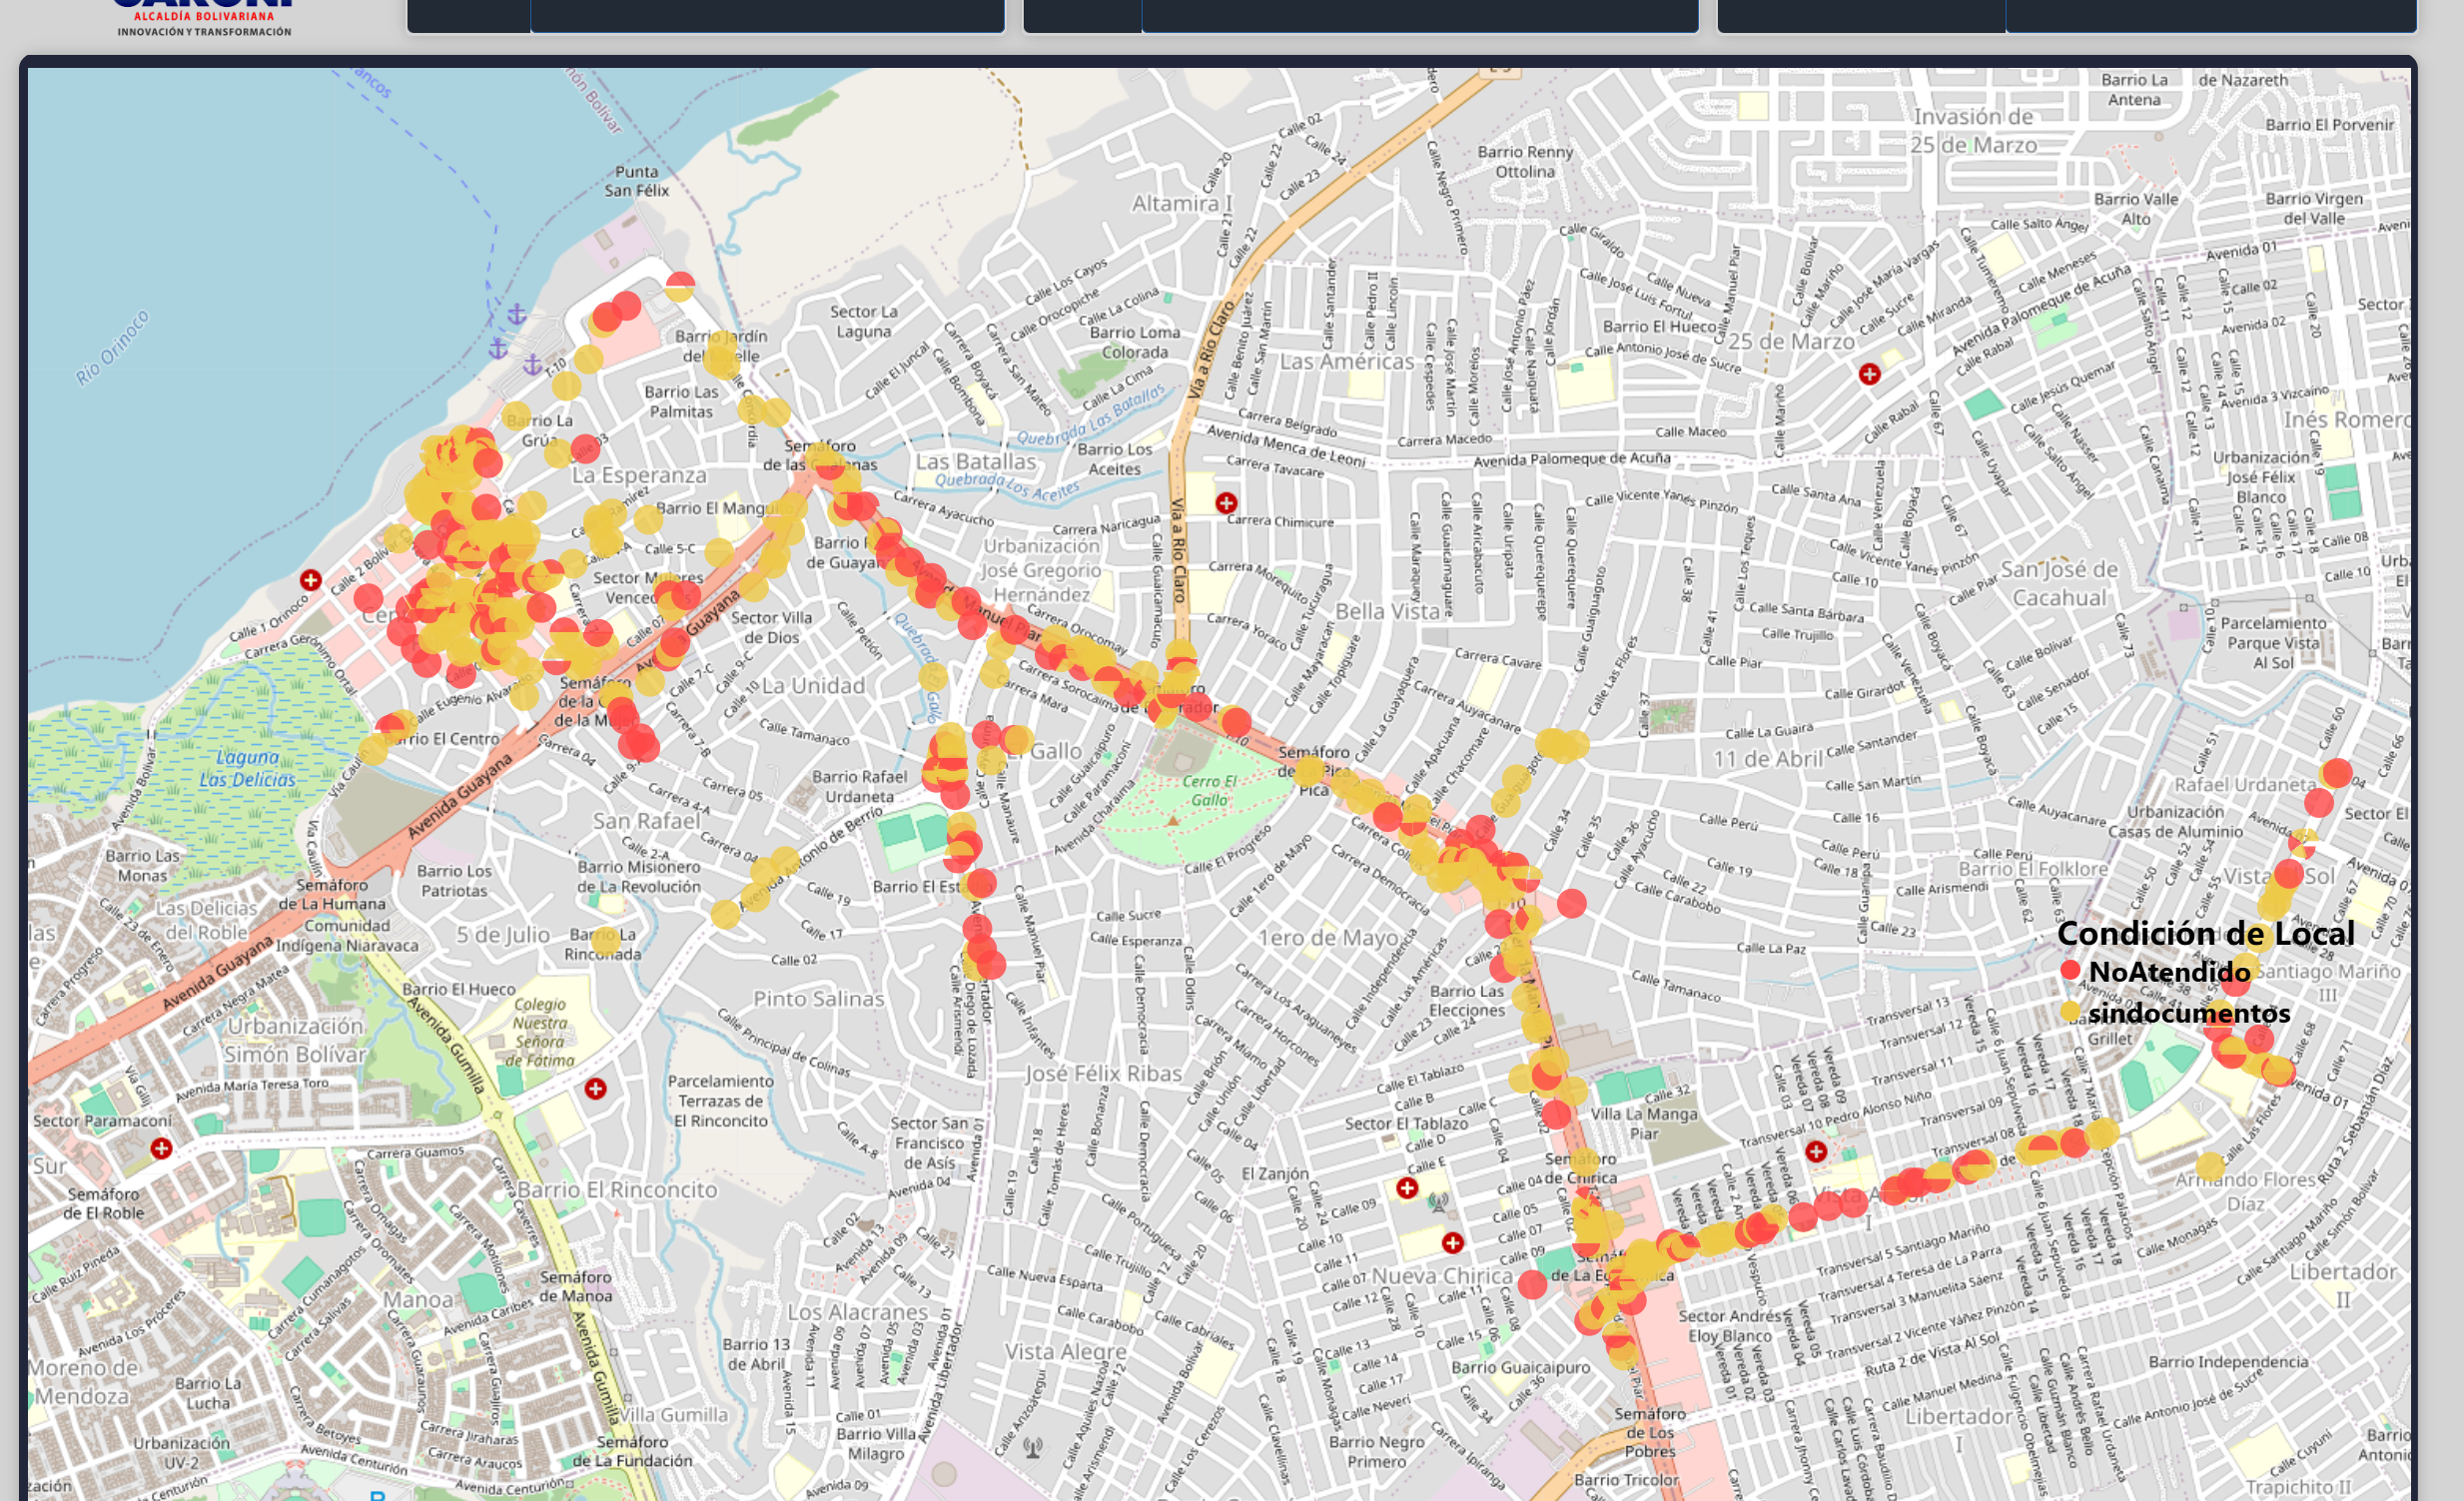Click the hospital marker near Colegio Nuestra Señora de Fátima

(x=596, y=1088)
